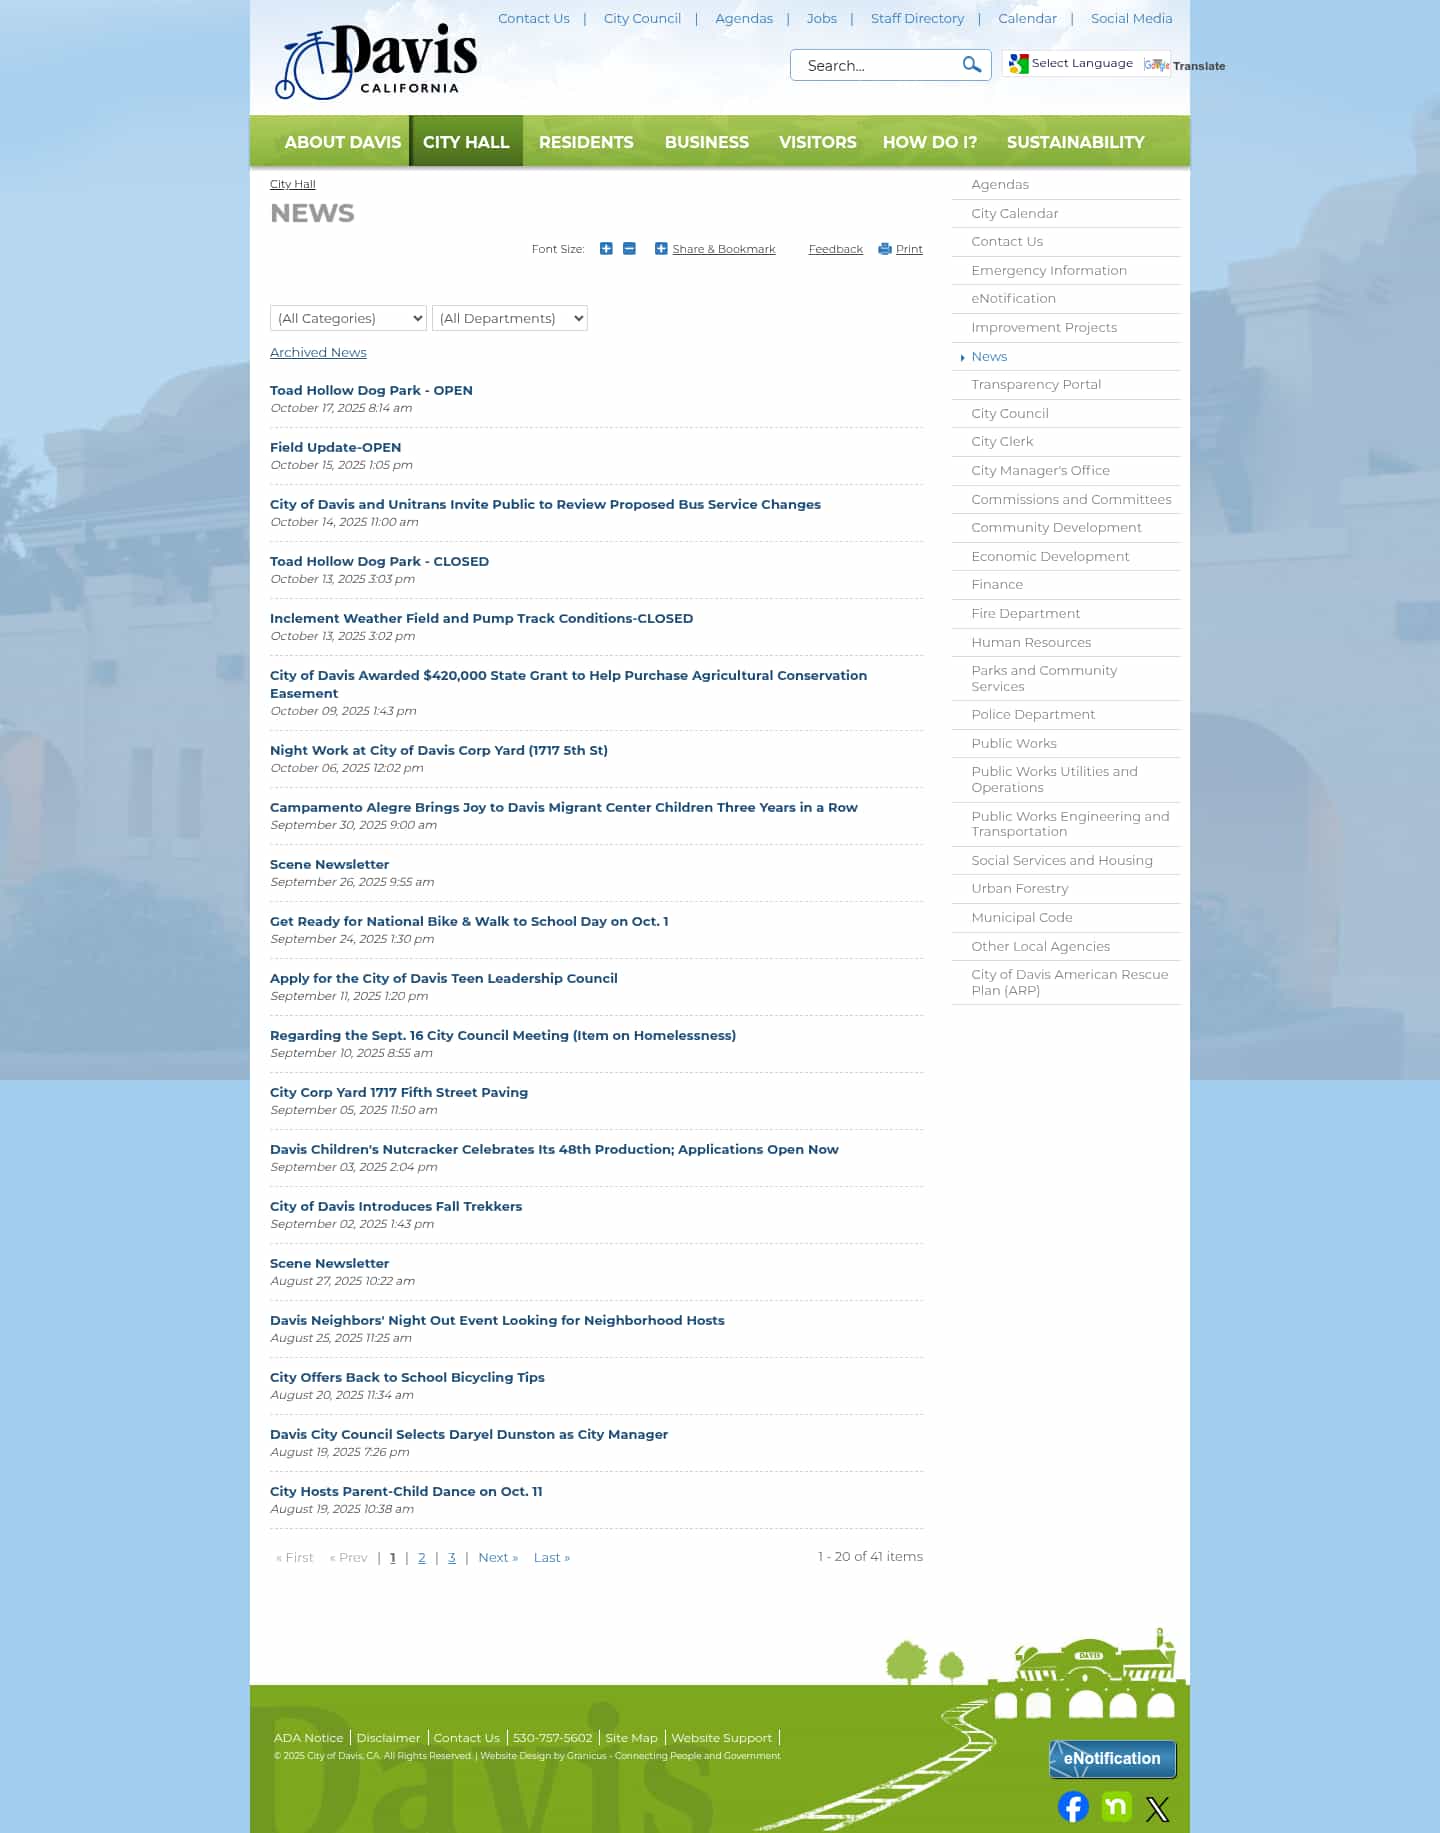Select Emergency Information in the sidebar
Image resolution: width=1440 pixels, height=1833 pixels.
point(1049,271)
